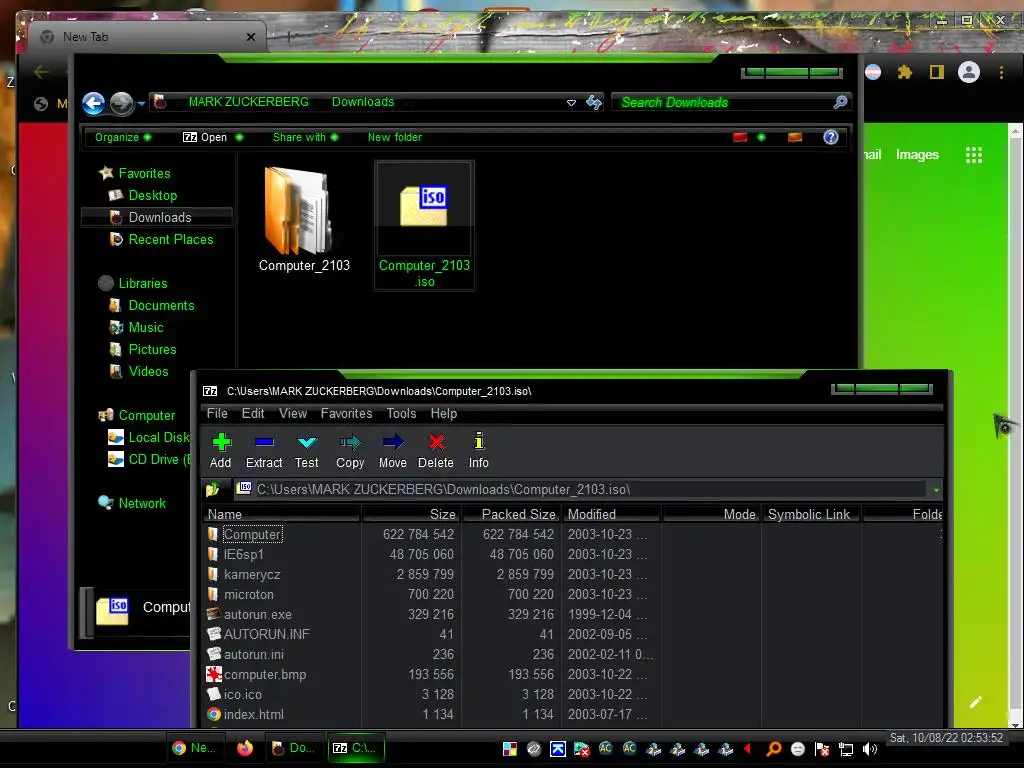The image size is (1024, 768).
Task: Open Action Center flag tray icon
Action: pyautogui.click(x=822, y=749)
